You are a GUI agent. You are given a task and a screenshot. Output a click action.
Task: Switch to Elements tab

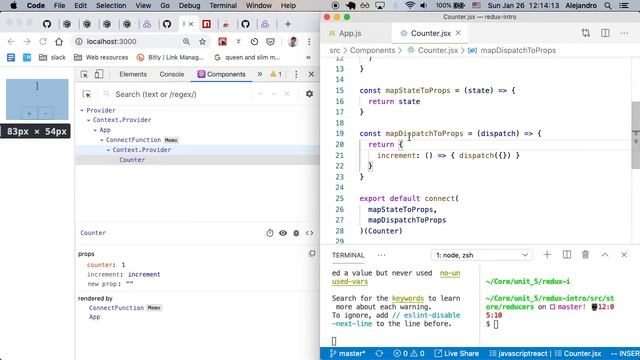[x=133, y=74]
